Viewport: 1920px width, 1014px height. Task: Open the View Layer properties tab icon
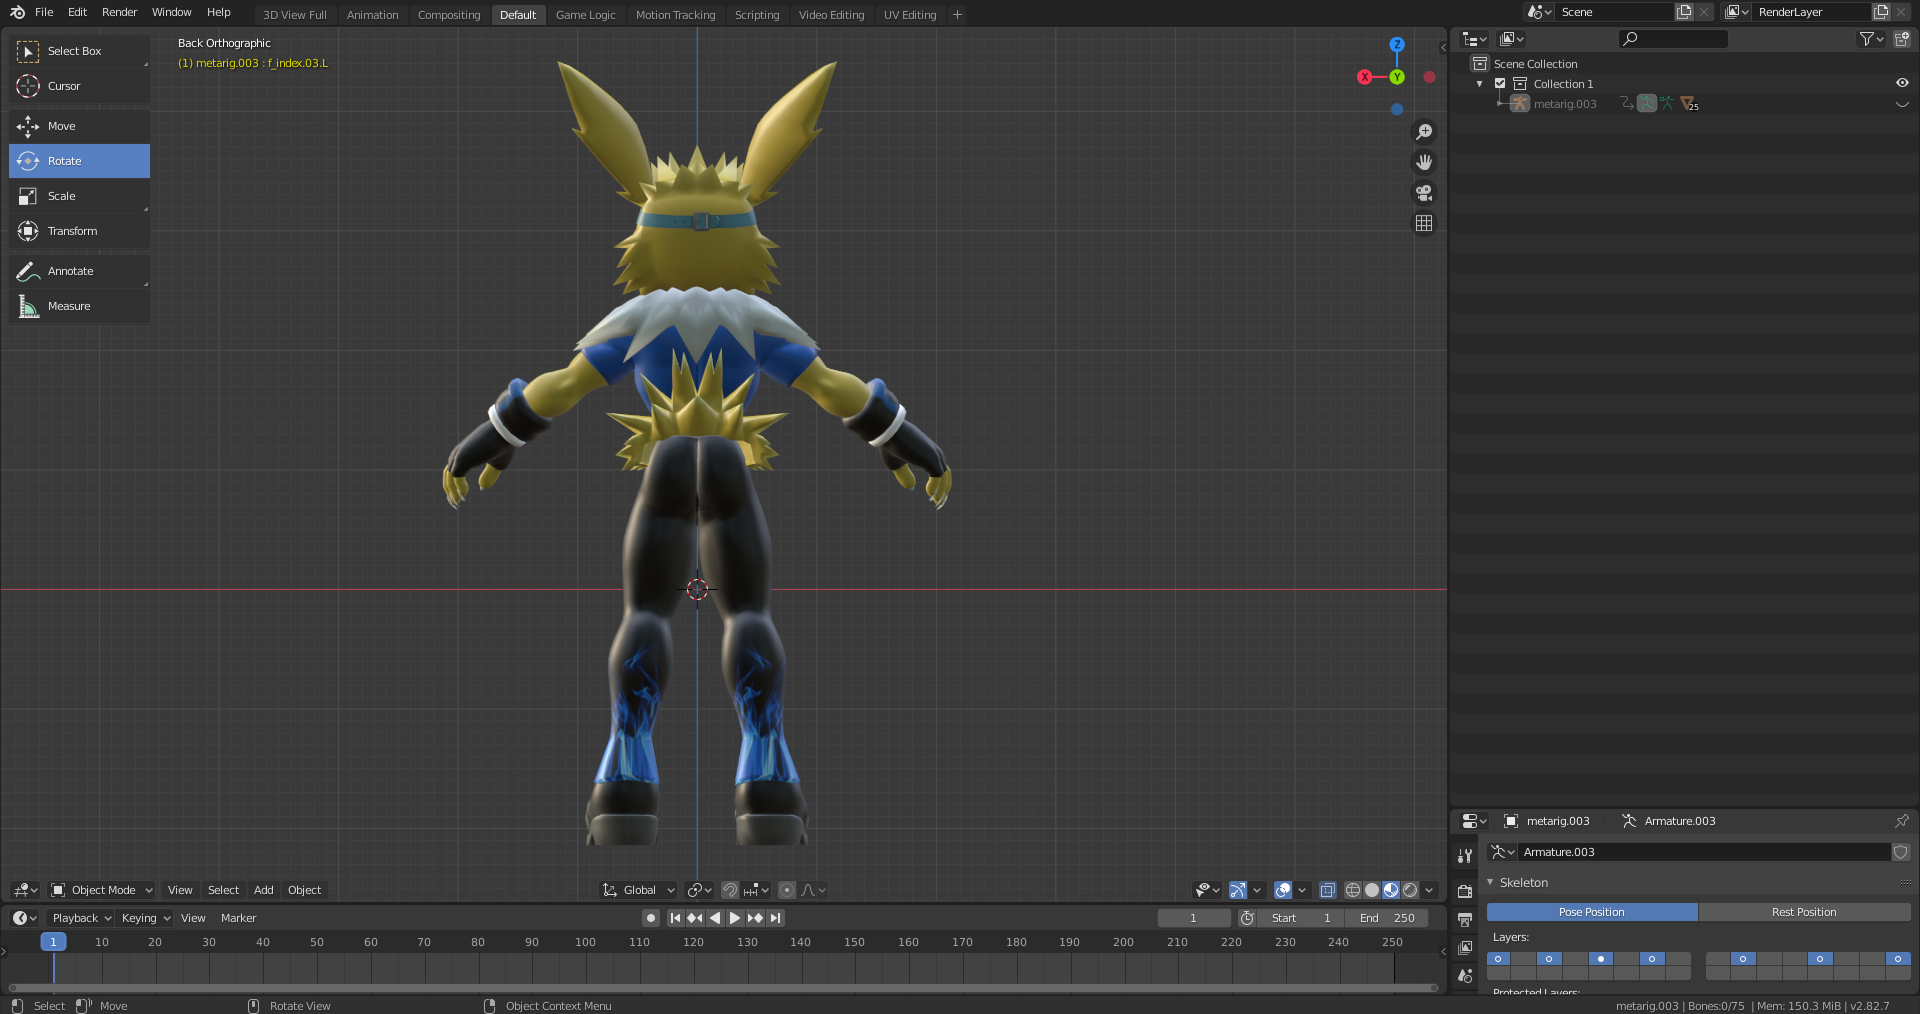(1465, 947)
